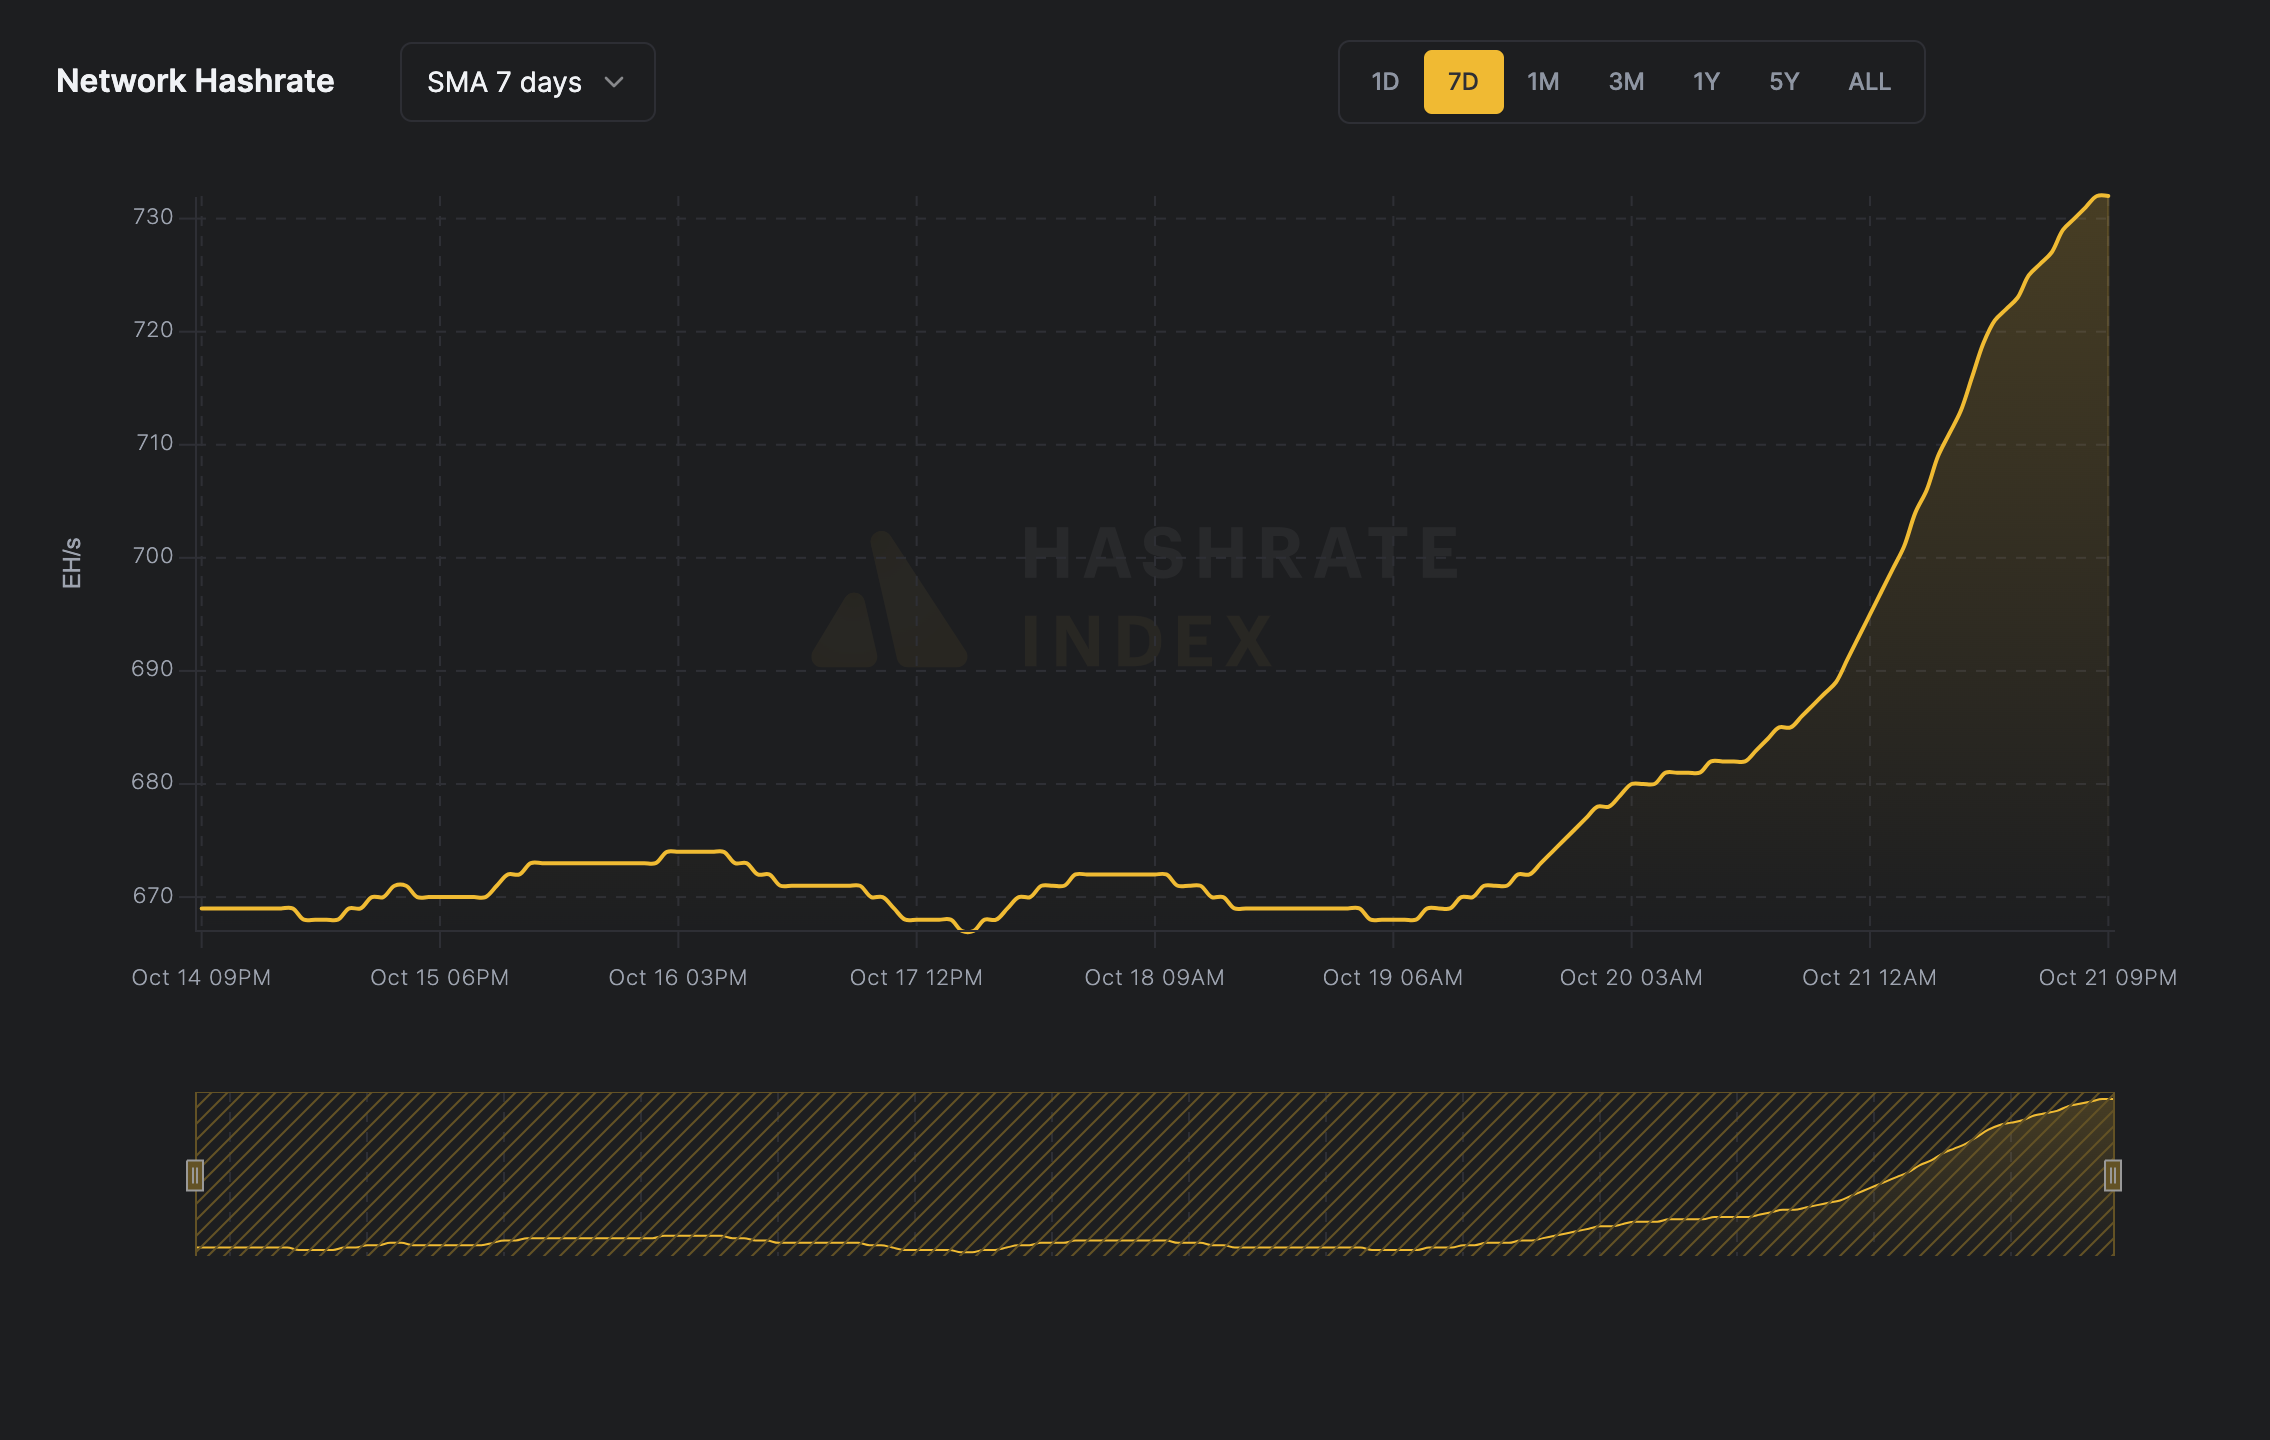Enable the ALL time range view
The width and height of the screenshot is (2270, 1440).
pos(1868,82)
